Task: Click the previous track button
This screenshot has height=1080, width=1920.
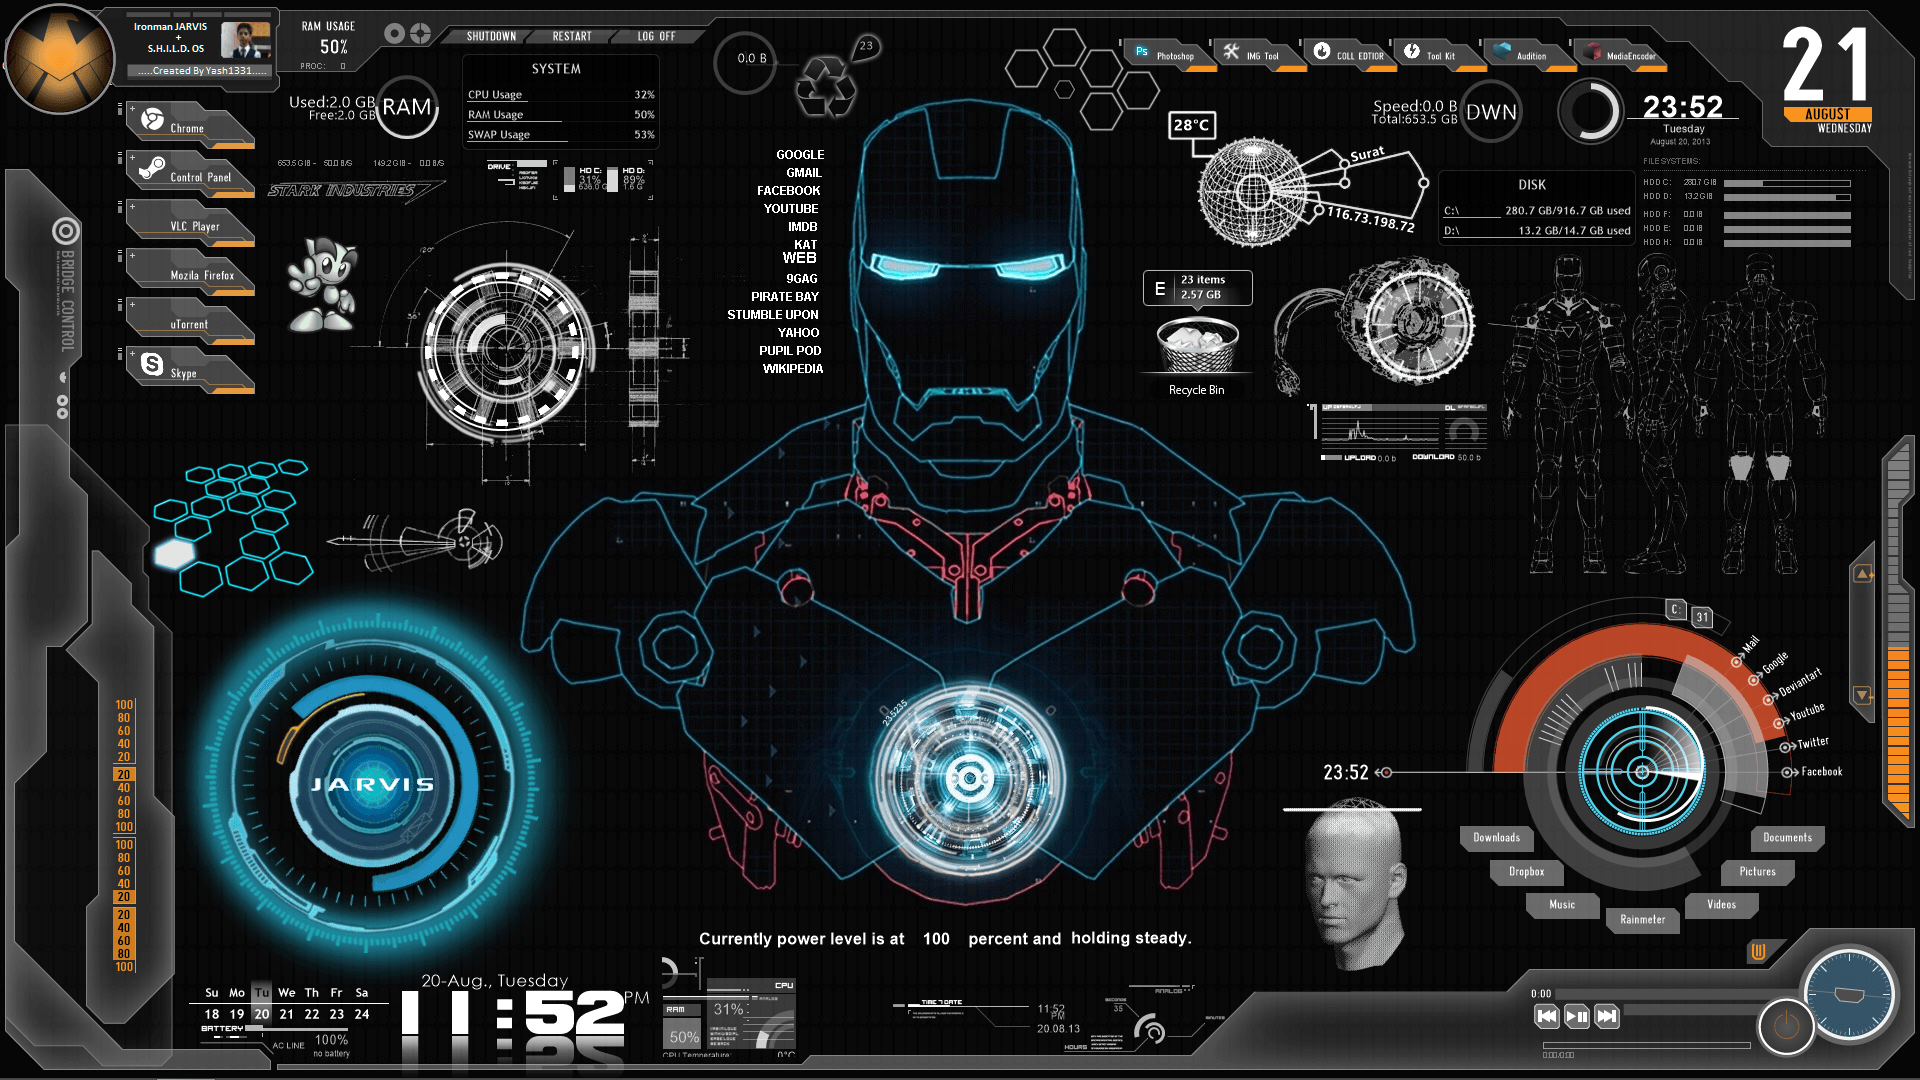Action: [1546, 1016]
